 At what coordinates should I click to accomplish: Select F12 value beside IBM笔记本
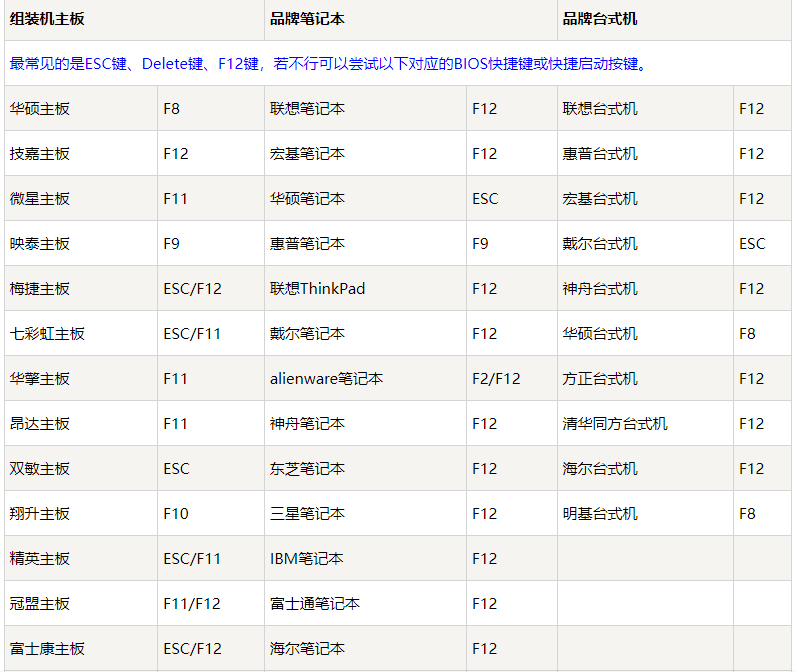click(x=484, y=559)
